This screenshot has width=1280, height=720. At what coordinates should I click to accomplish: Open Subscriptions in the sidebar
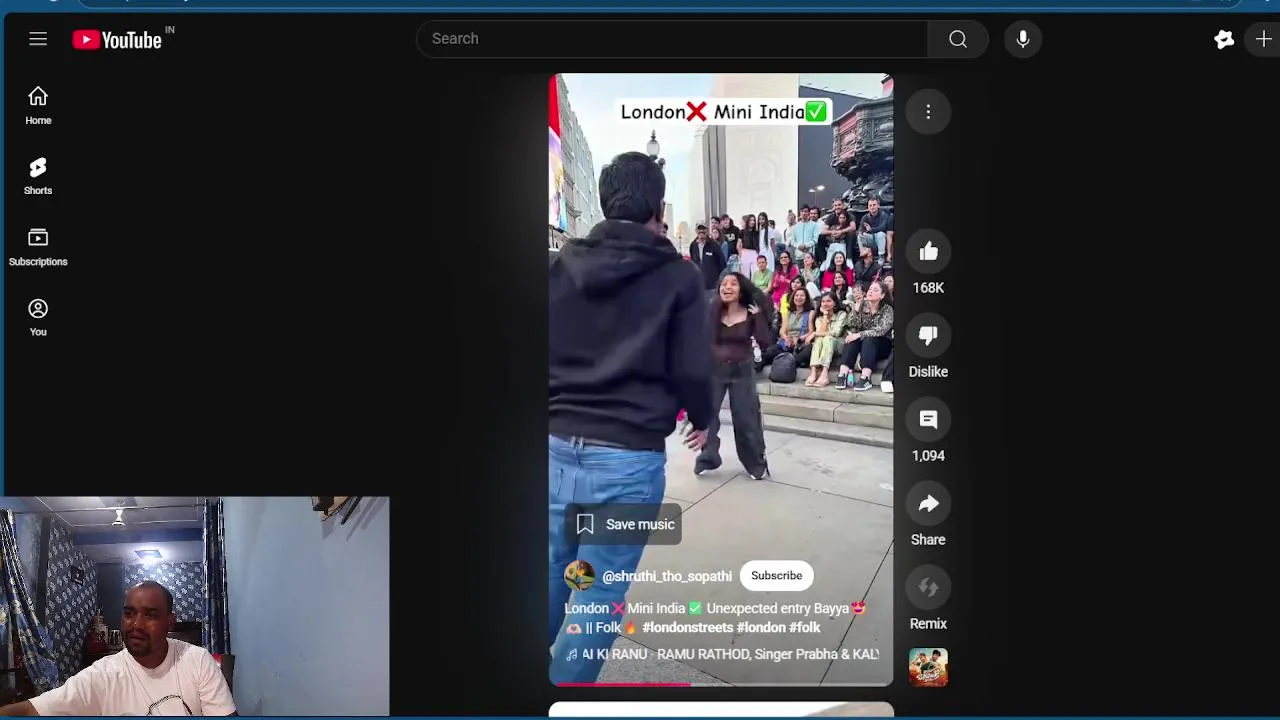pos(38,247)
